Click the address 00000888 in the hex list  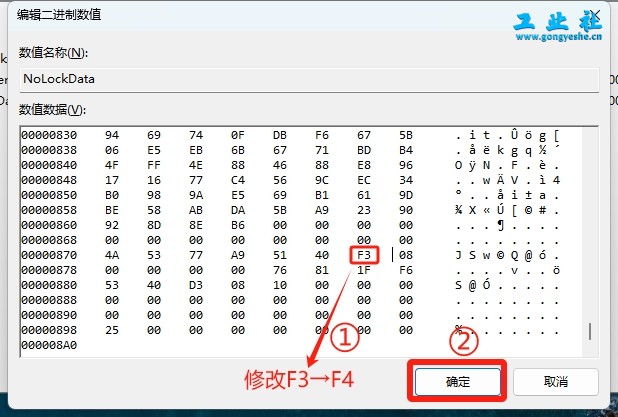tap(49, 300)
